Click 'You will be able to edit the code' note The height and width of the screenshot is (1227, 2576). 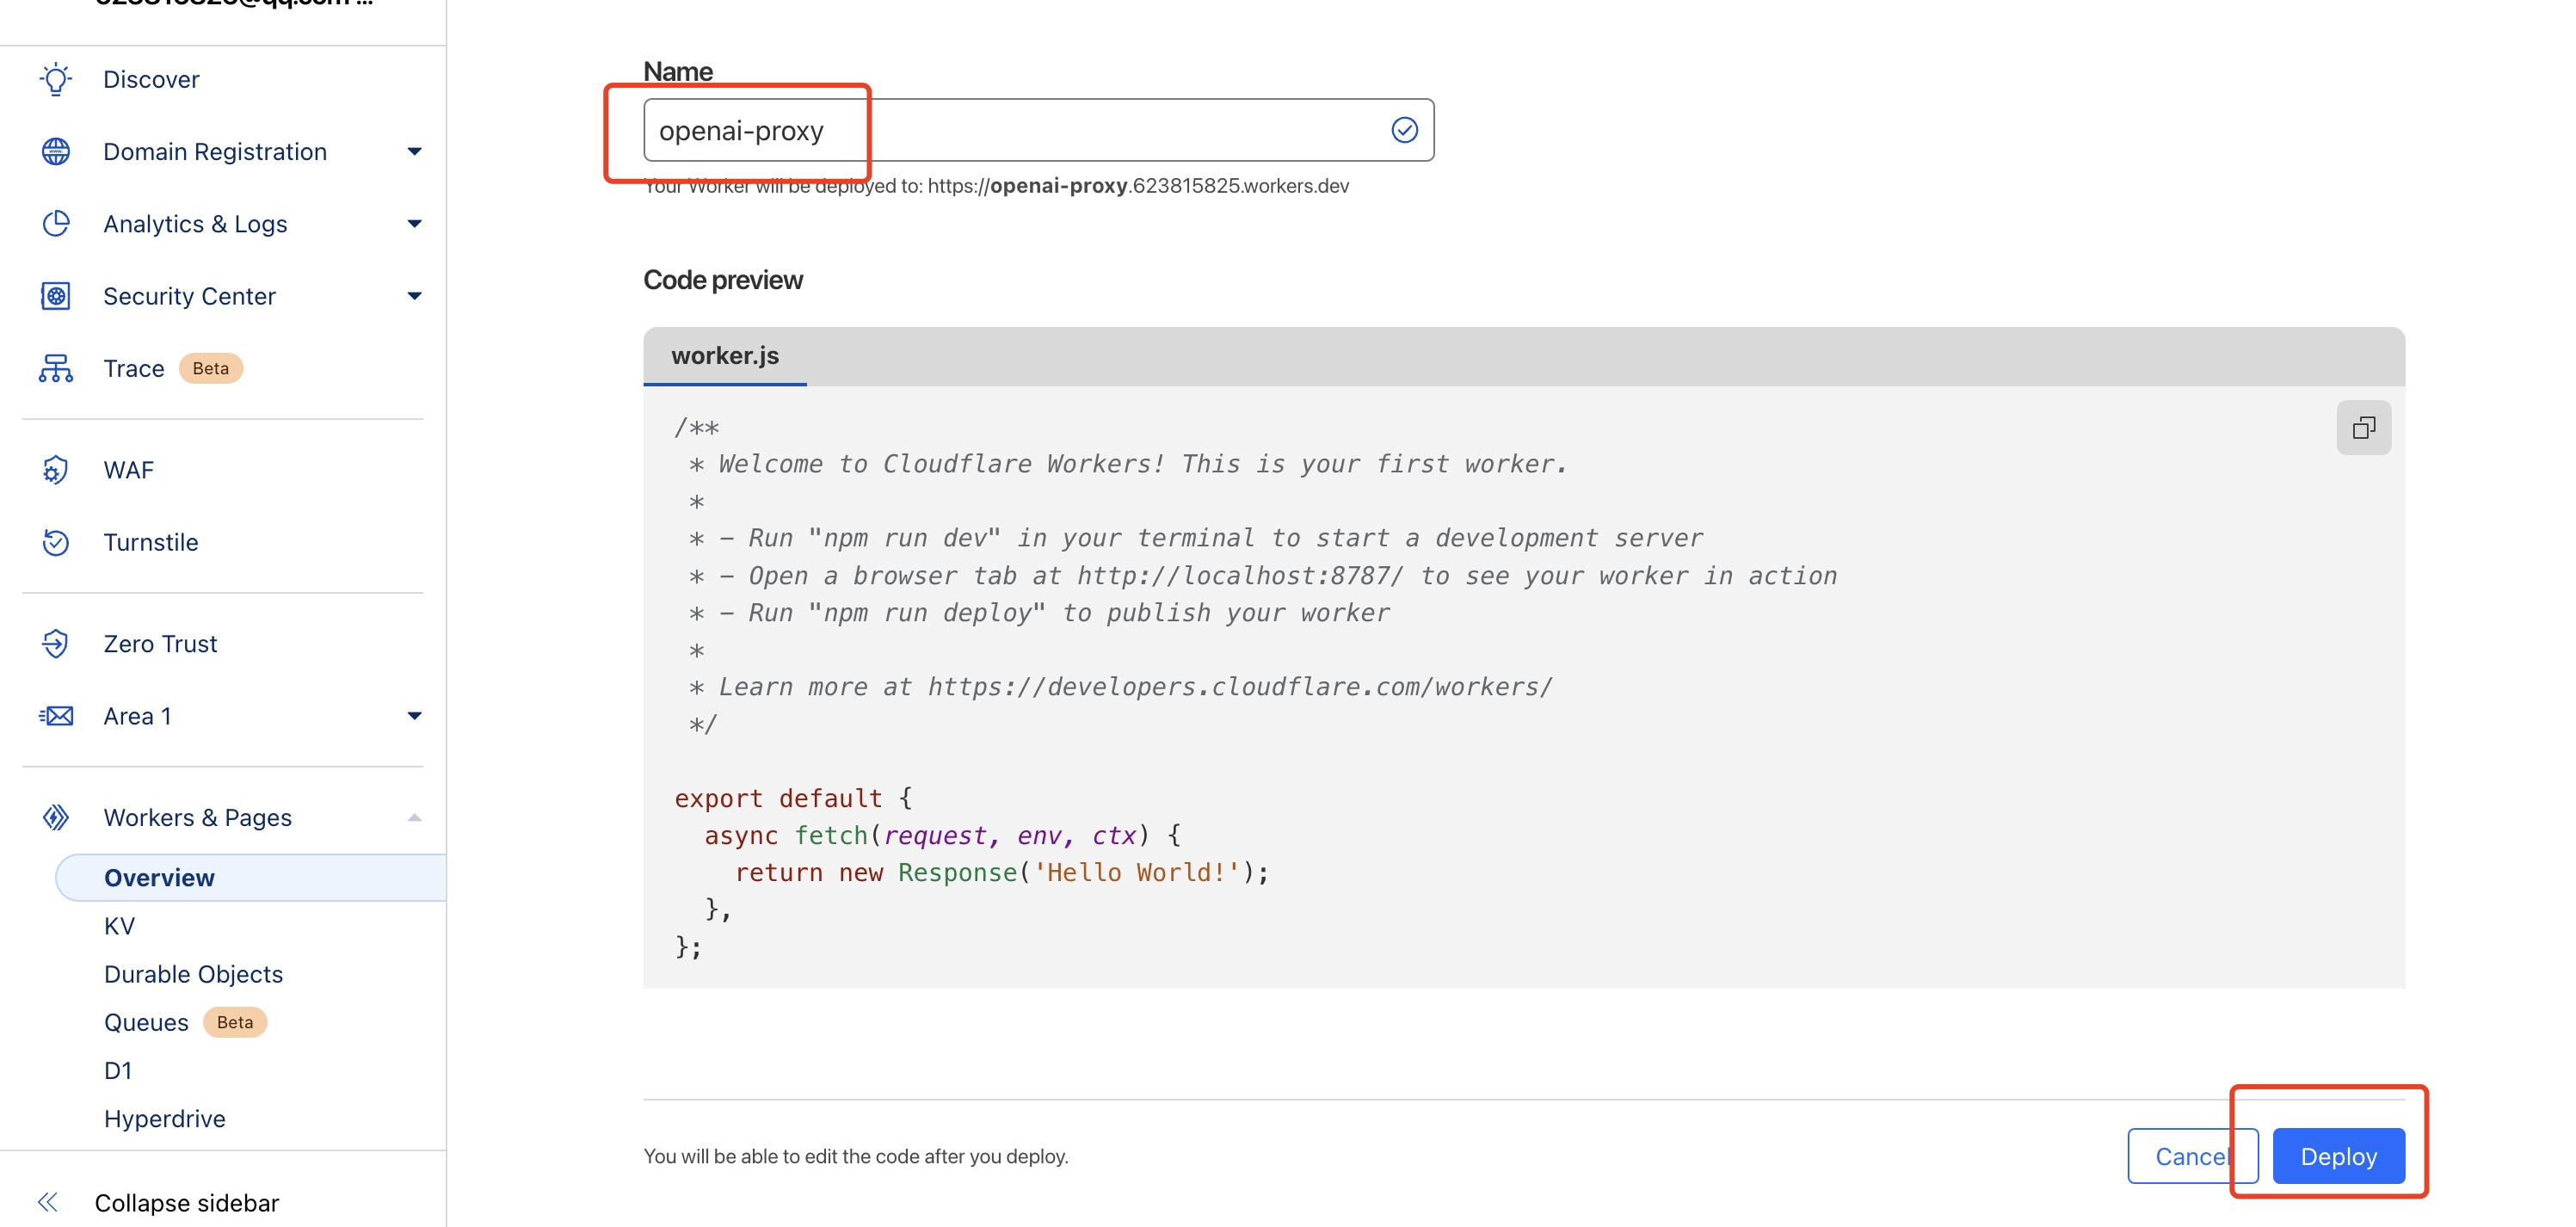[856, 1156]
